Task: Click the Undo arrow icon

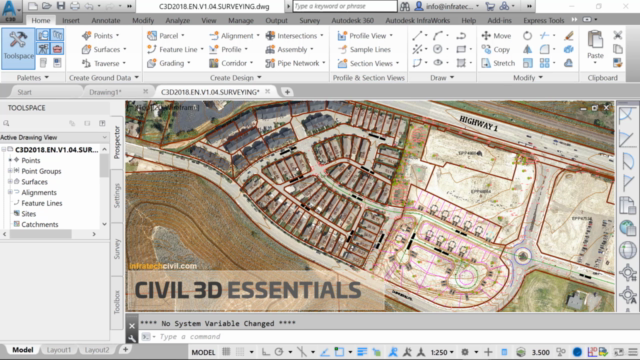Action: 89,6
